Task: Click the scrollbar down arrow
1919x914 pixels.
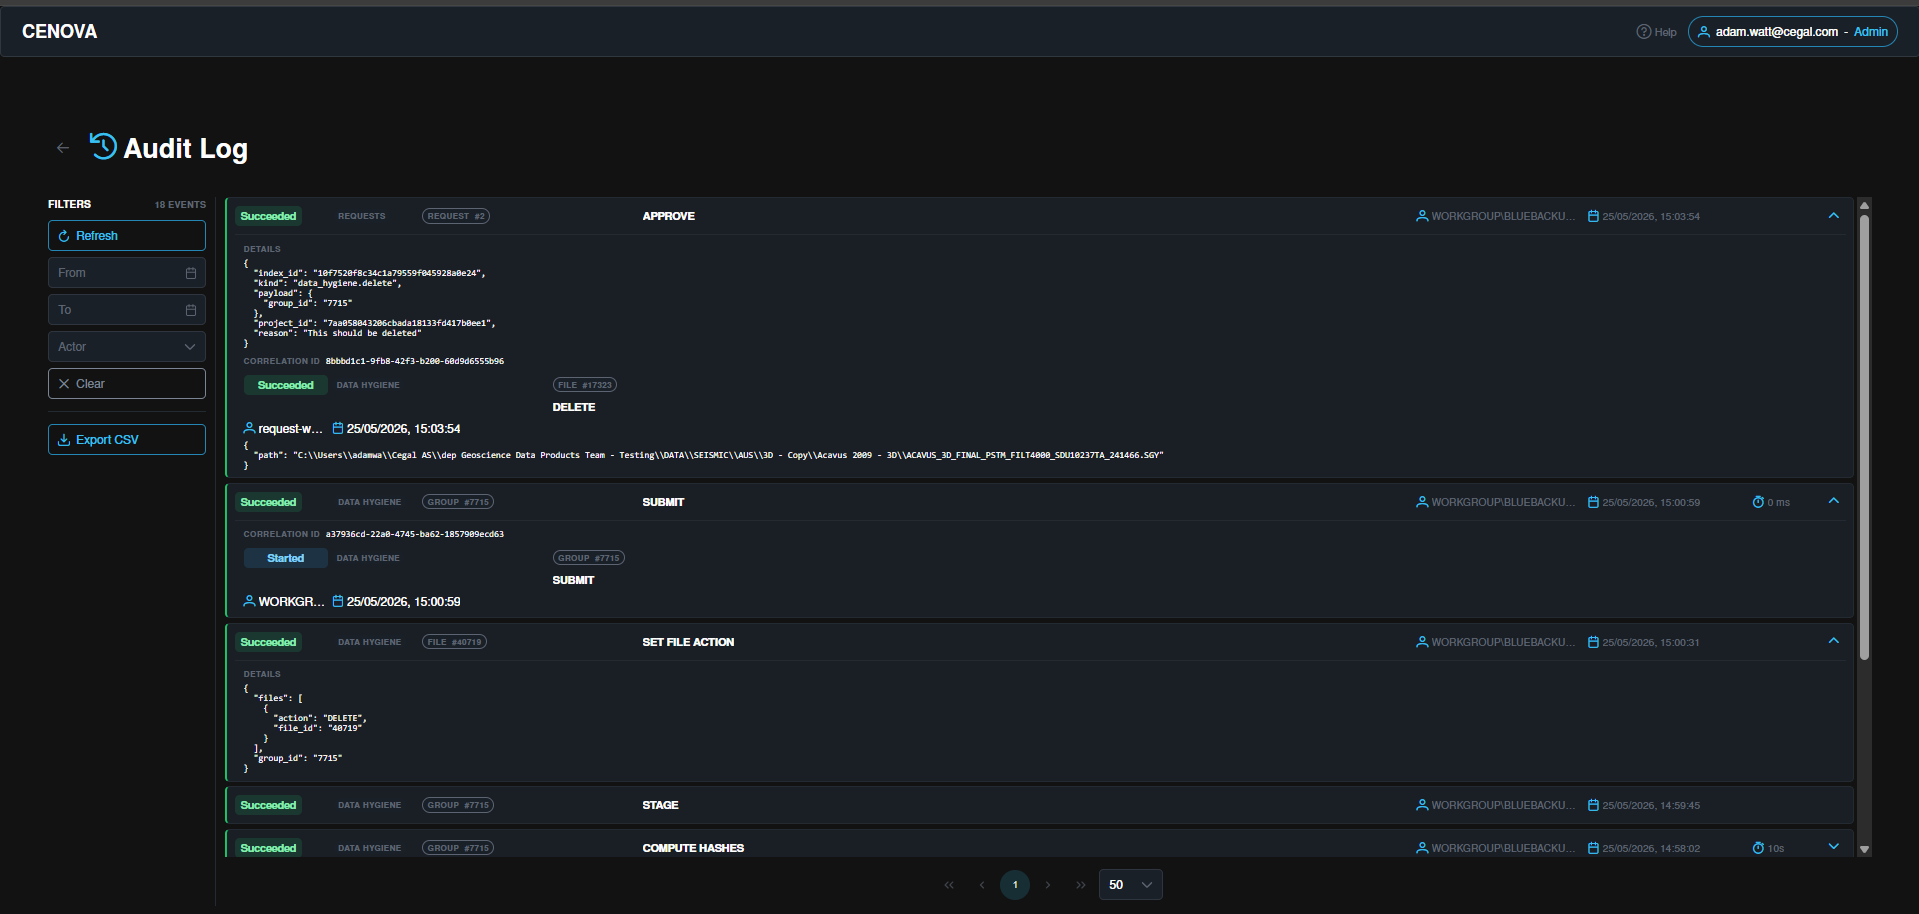Action: [x=1864, y=849]
